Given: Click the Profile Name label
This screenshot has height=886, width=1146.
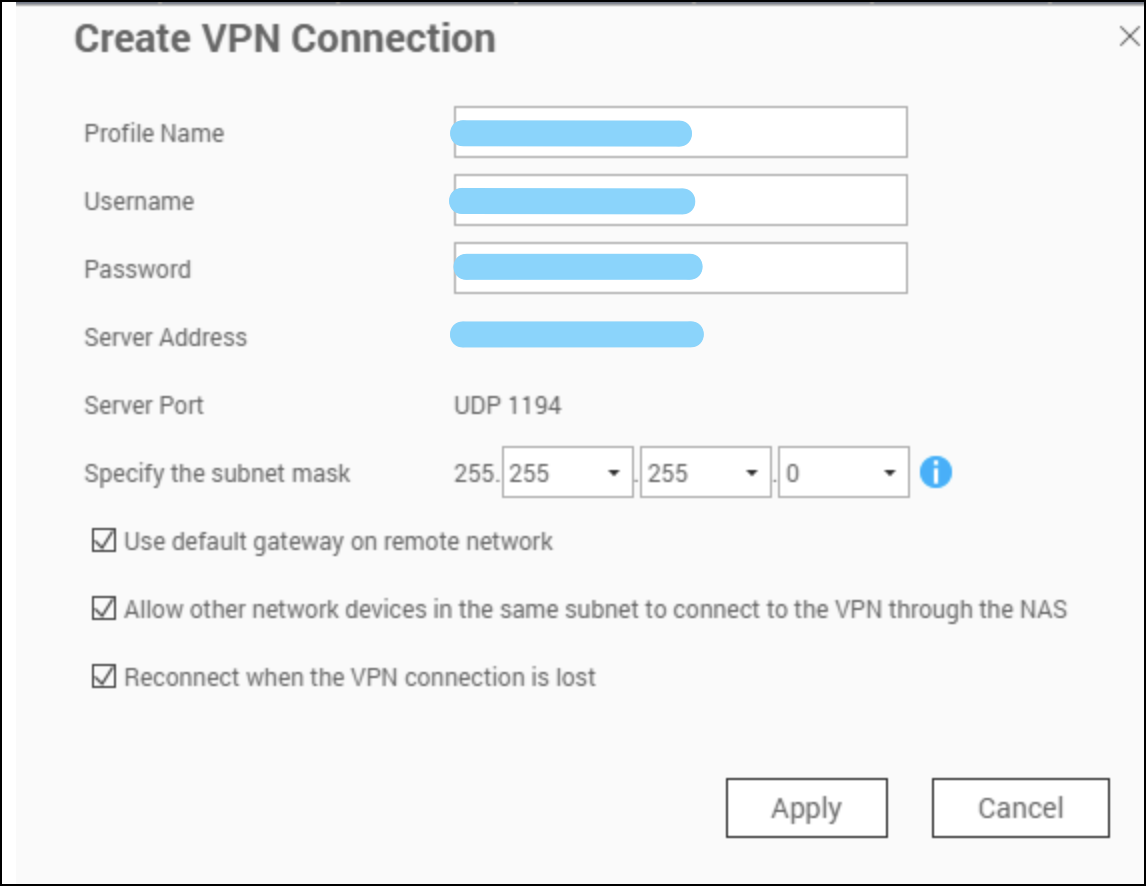Looking at the screenshot, I should coord(154,134).
